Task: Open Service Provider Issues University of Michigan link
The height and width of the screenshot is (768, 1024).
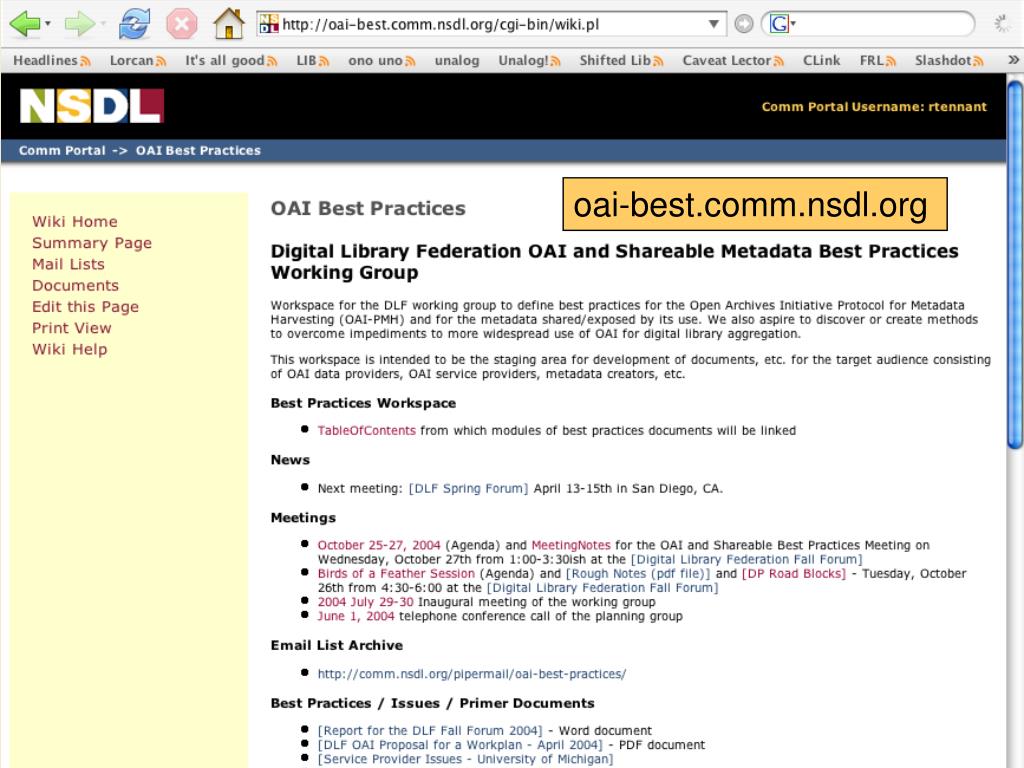Action: [x=466, y=759]
